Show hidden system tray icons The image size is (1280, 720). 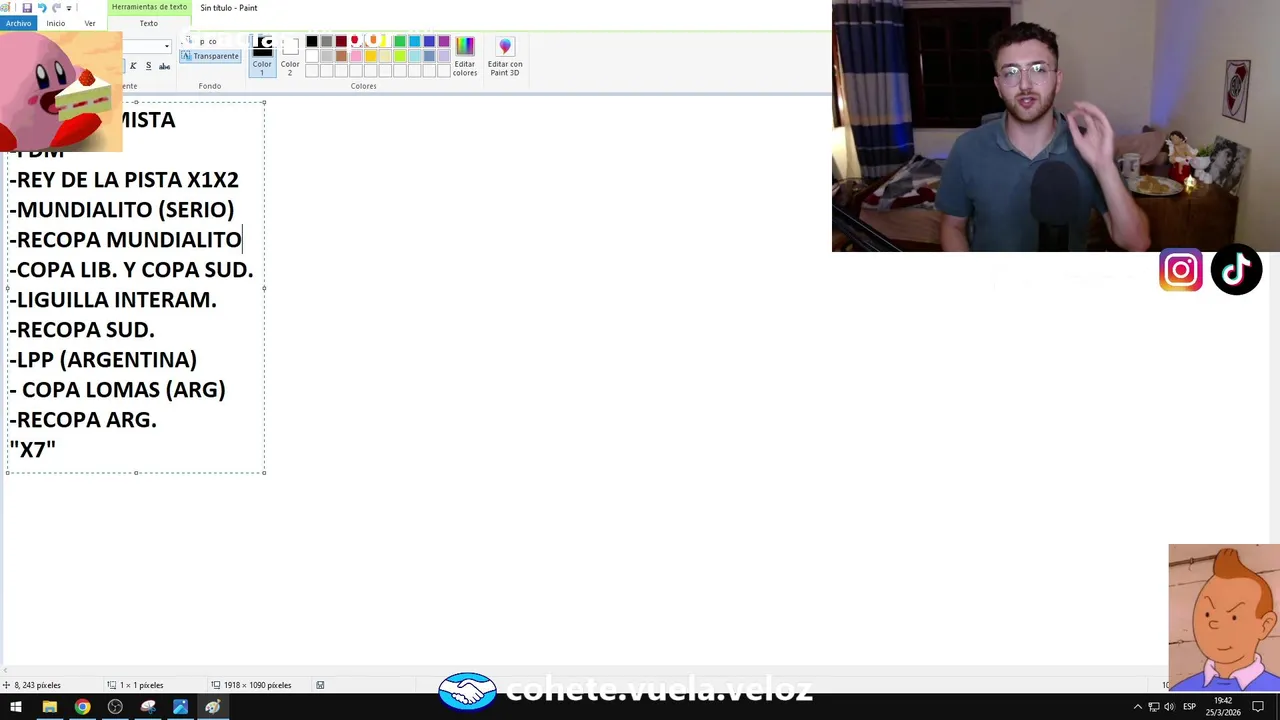coord(1137,707)
